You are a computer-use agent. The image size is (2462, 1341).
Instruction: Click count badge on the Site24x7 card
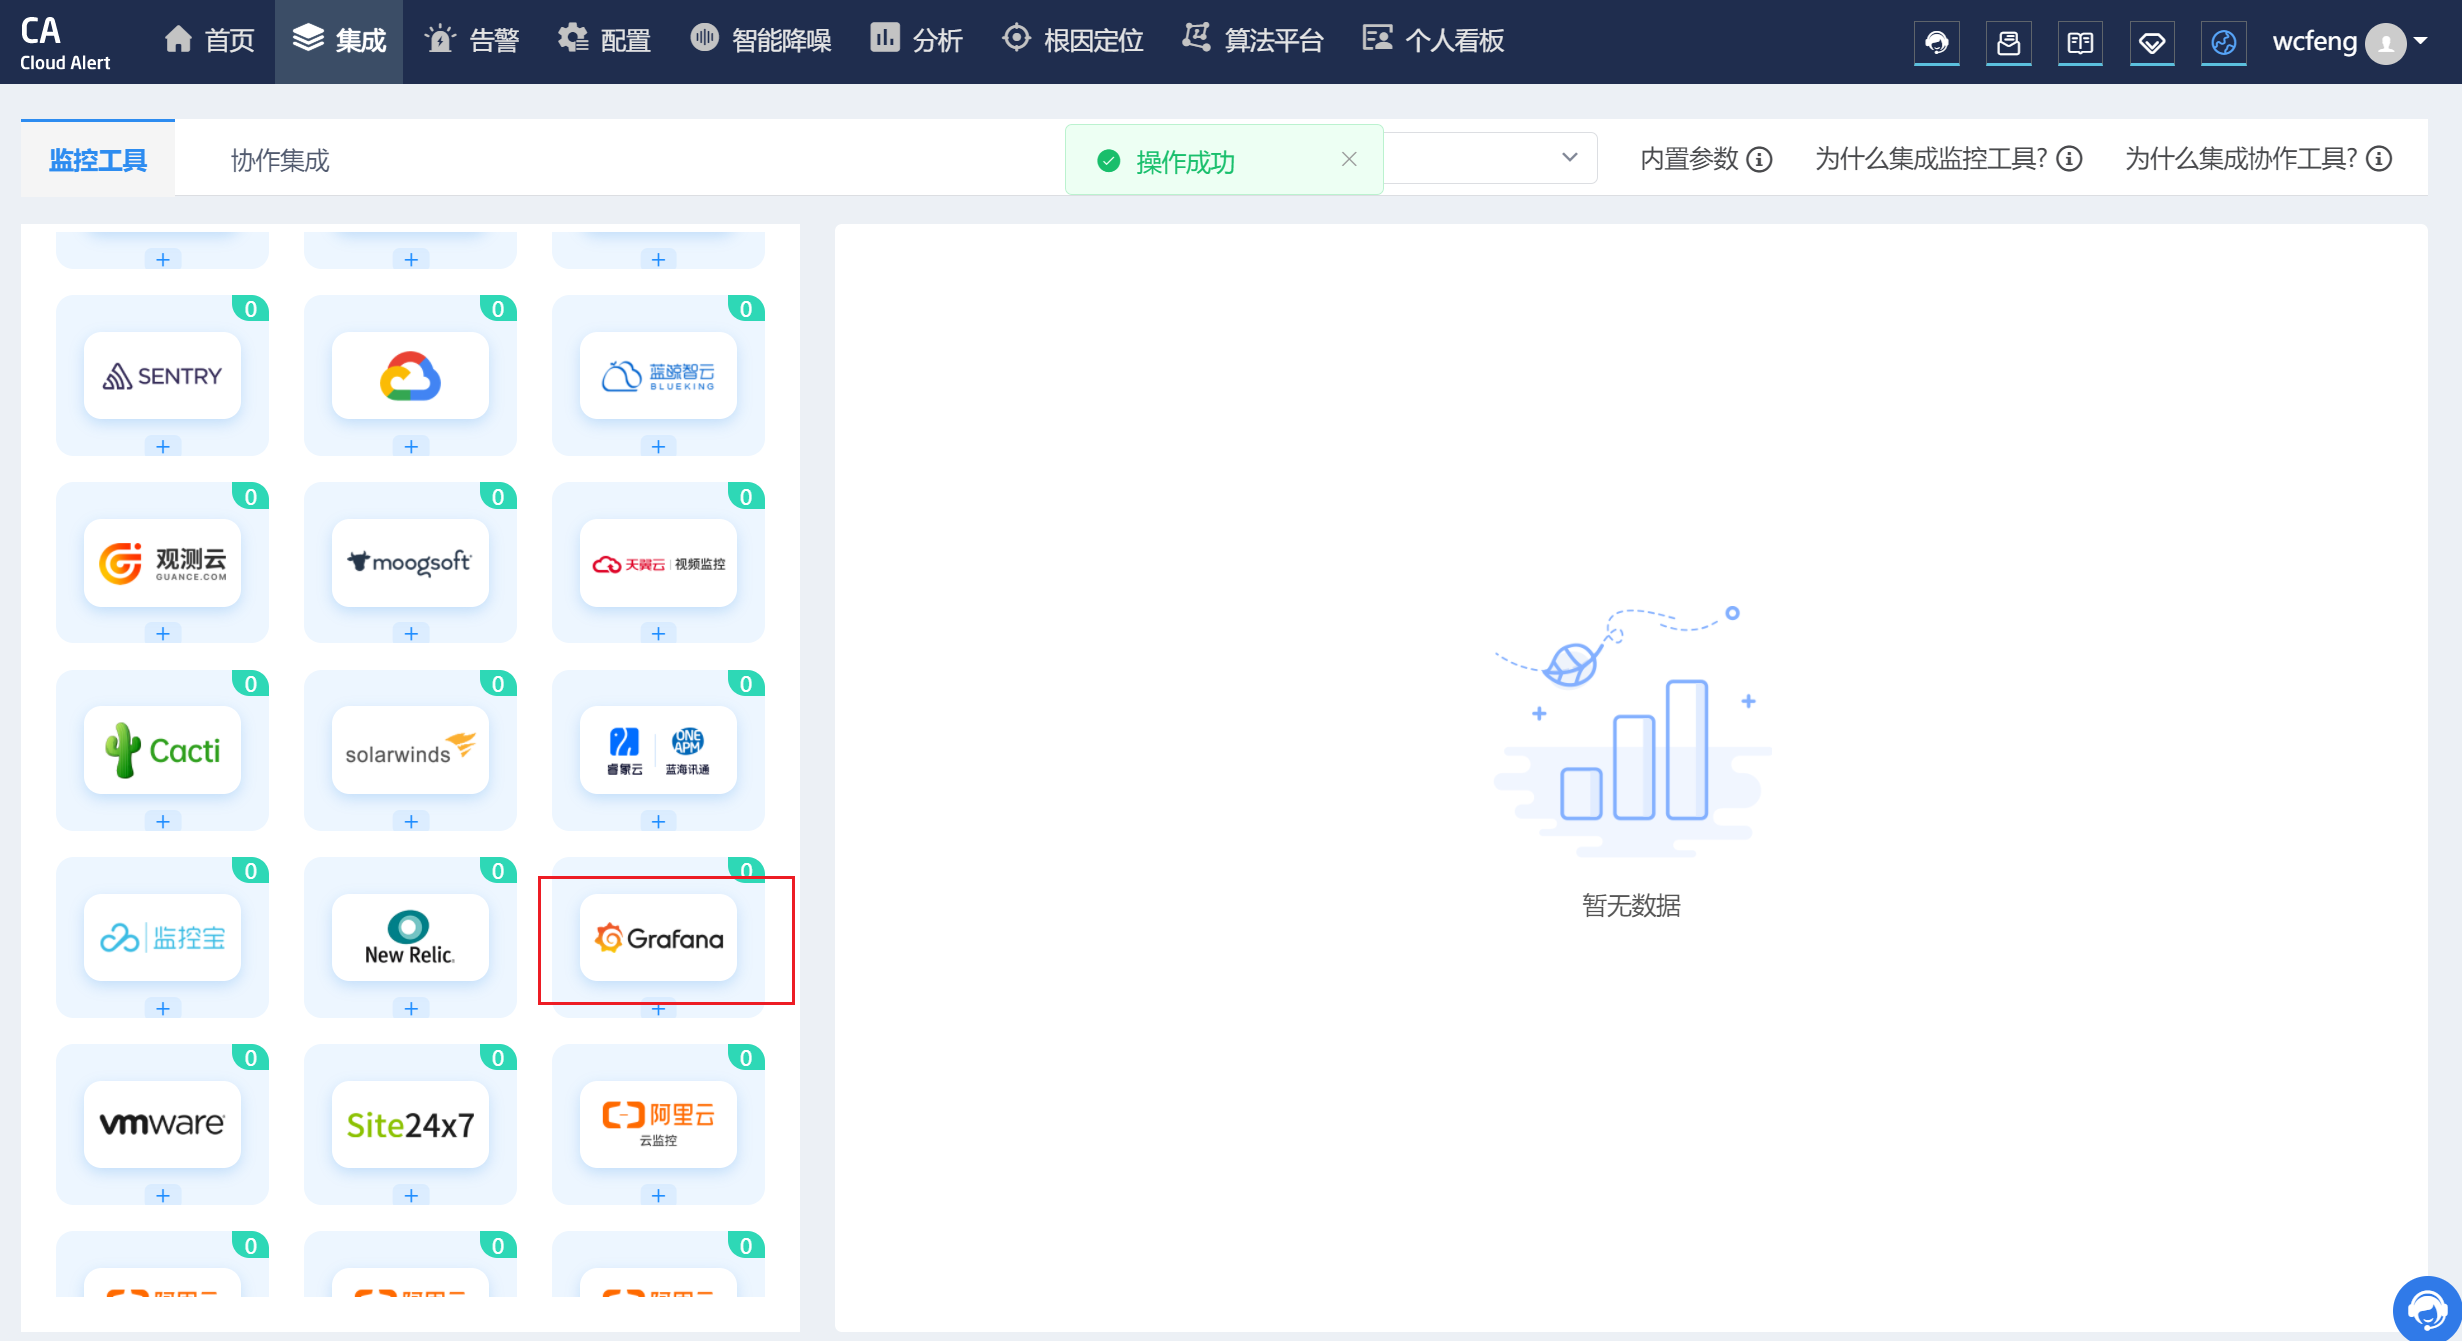coord(498,1058)
